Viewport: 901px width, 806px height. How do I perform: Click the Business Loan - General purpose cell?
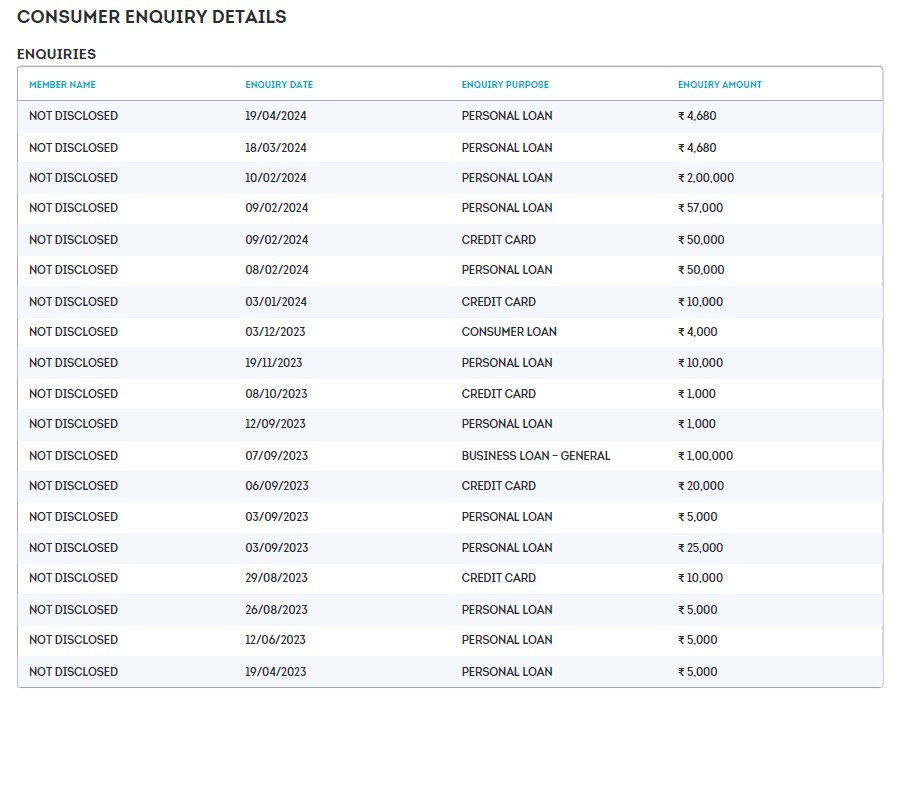[x=535, y=456]
